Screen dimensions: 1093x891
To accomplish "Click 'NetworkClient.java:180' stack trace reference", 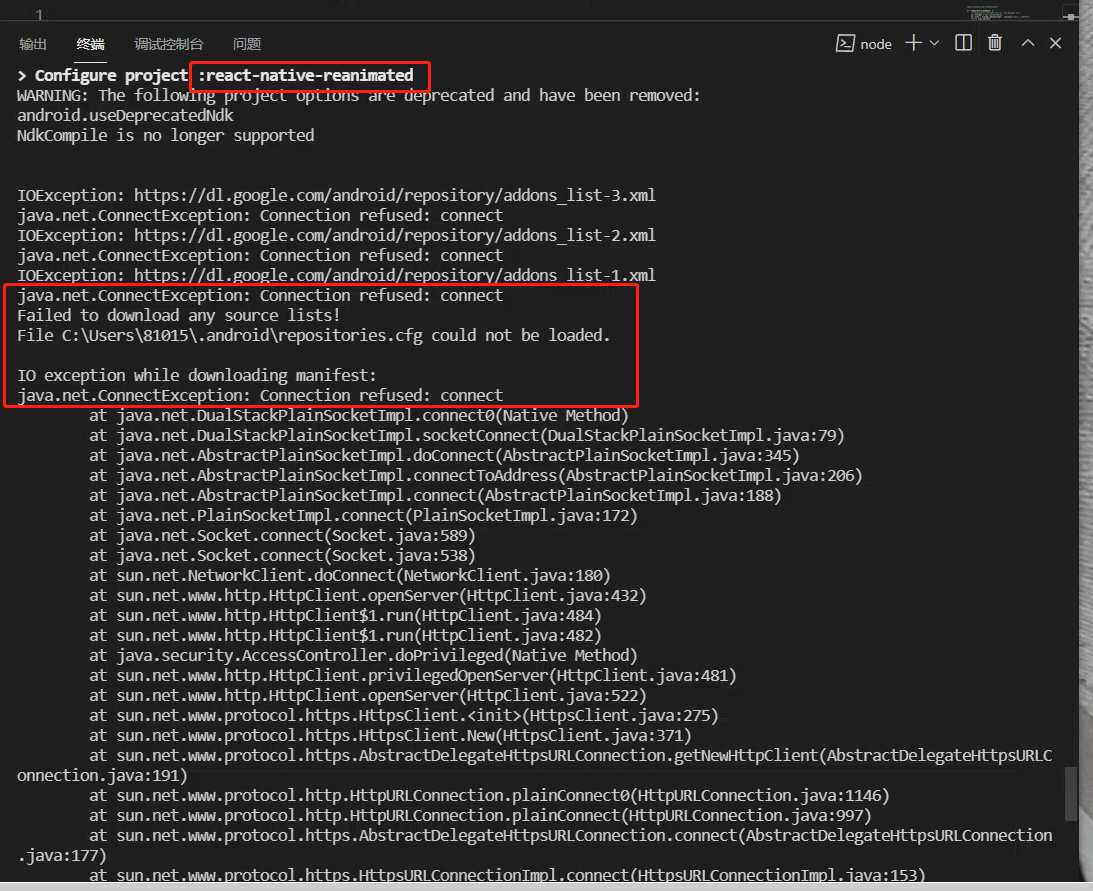I will [x=503, y=575].
